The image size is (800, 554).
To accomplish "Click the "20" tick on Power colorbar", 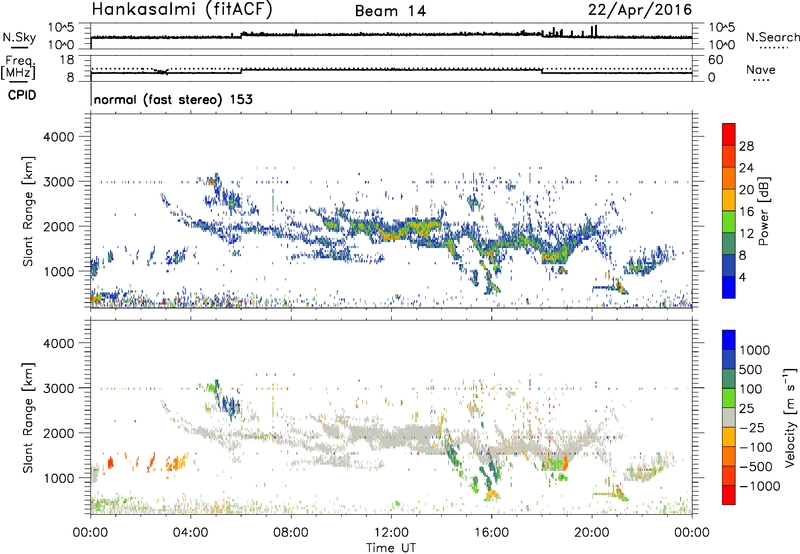I will pos(746,190).
